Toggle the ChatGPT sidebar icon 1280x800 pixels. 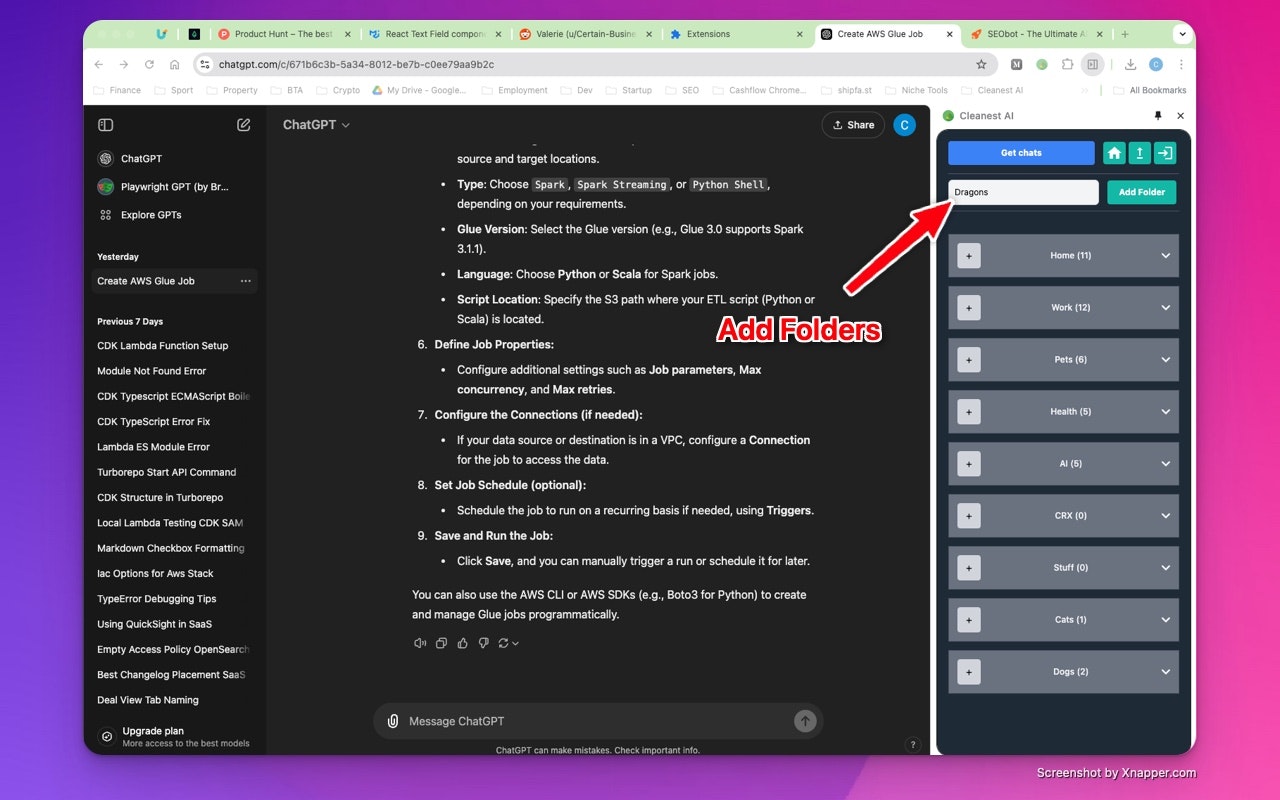(x=106, y=125)
